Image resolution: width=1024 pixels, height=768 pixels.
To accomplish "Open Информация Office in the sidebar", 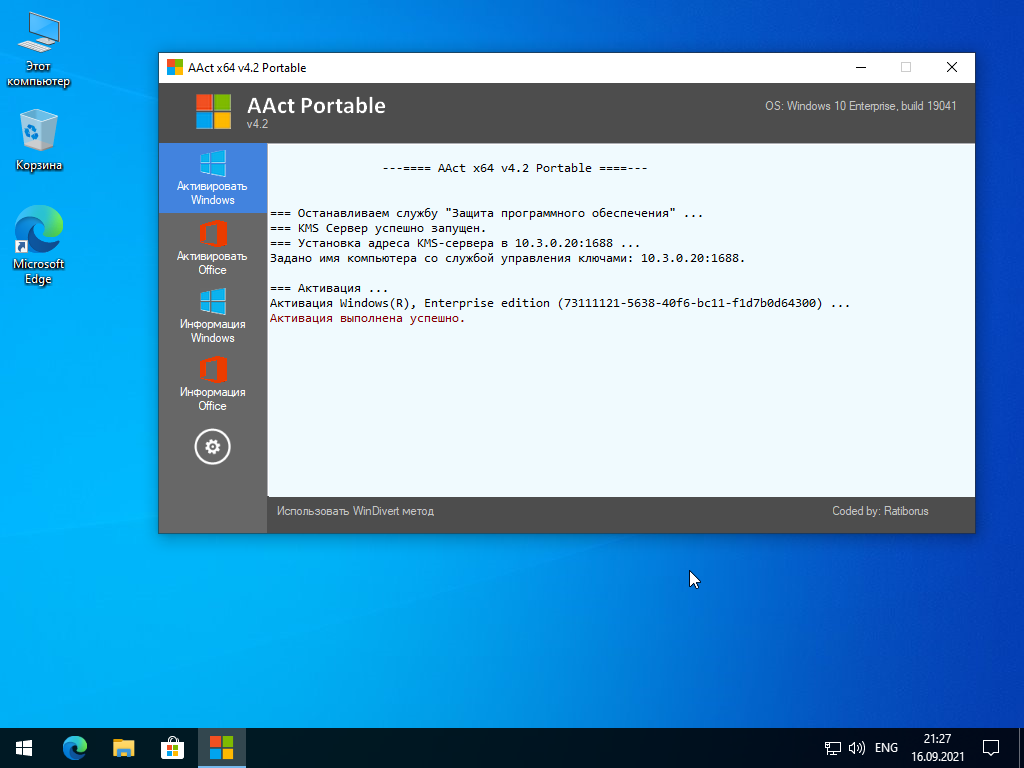I will [x=212, y=384].
